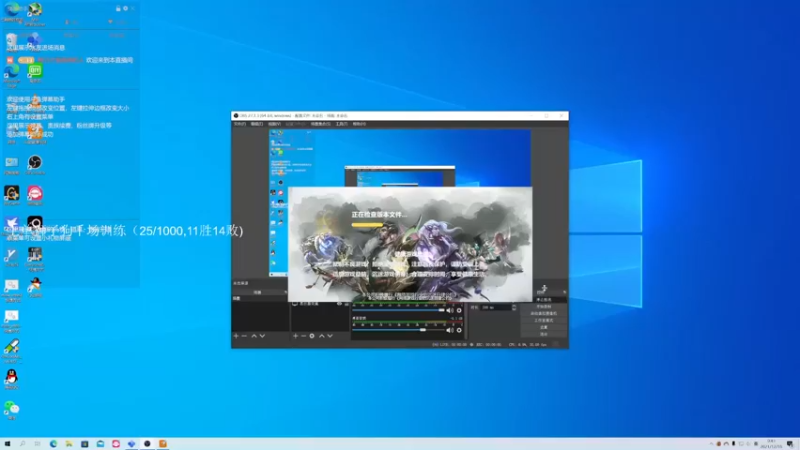Move source up with the sources up arrow

(321, 336)
